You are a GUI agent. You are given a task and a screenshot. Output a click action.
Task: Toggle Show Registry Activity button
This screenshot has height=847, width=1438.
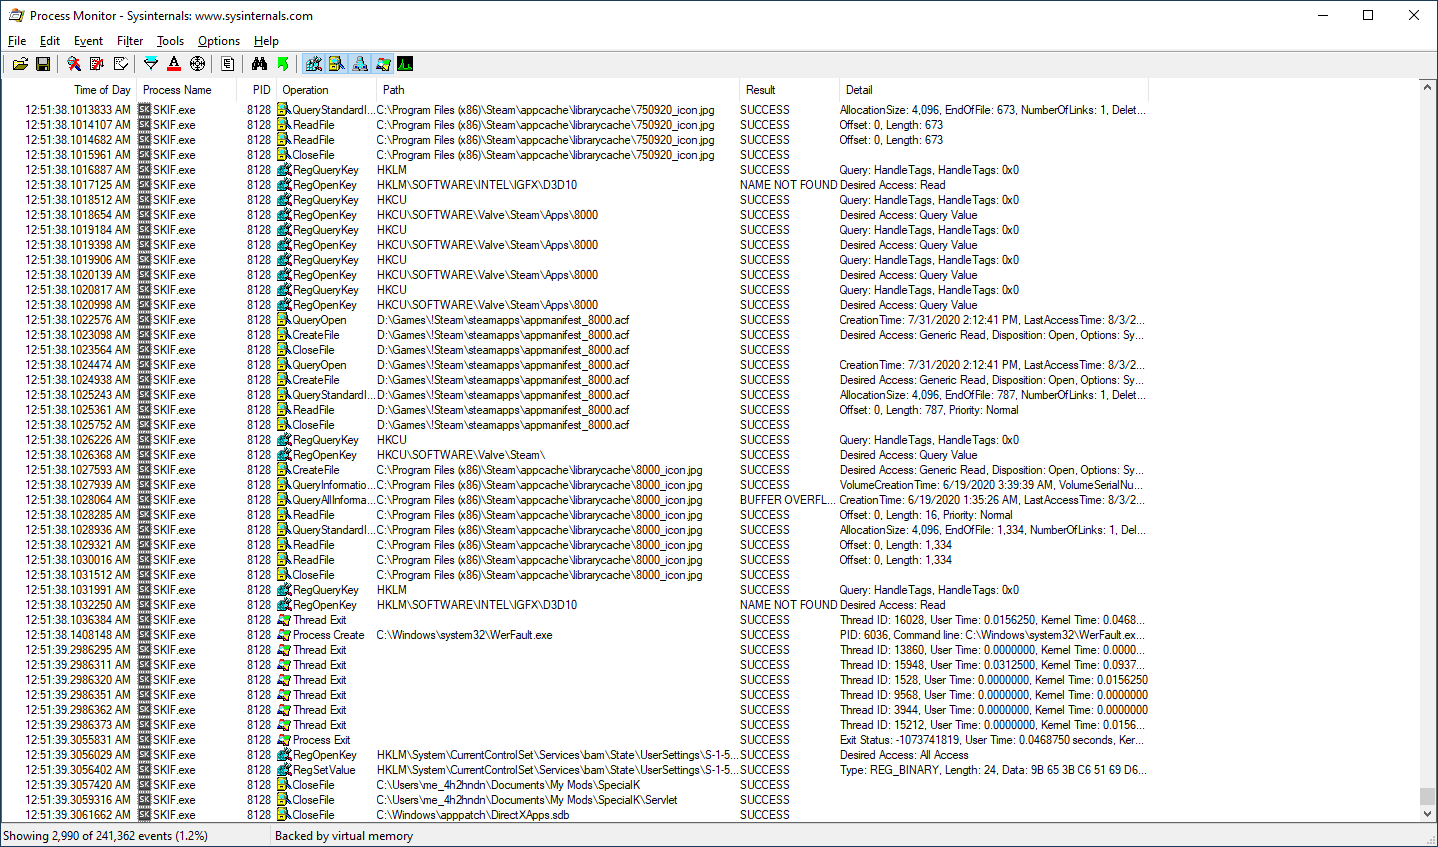click(x=314, y=64)
